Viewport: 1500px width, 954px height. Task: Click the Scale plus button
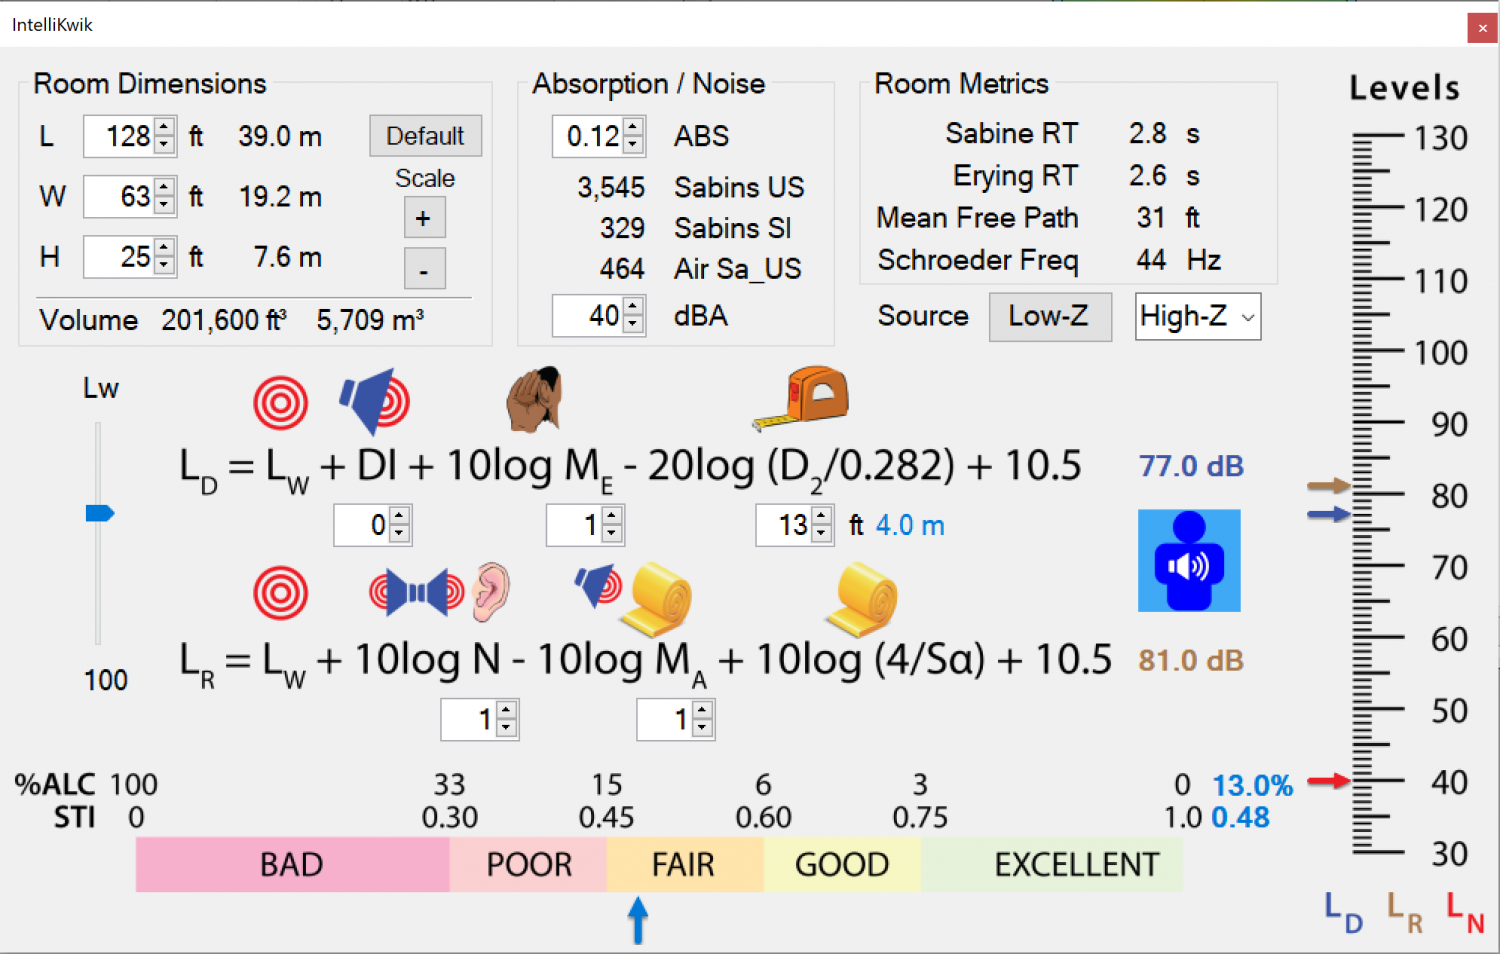(x=424, y=217)
